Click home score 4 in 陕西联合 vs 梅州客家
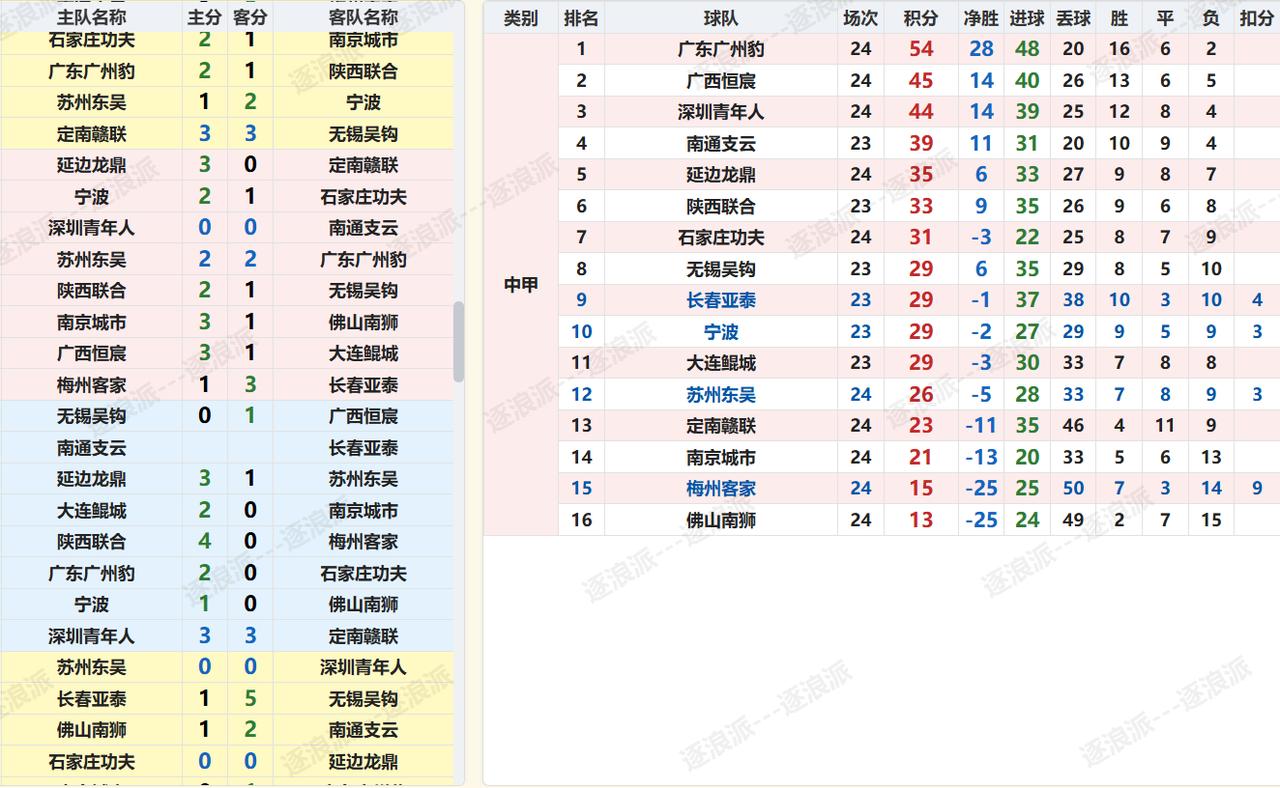This screenshot has height=788, width=1280. (x=205, y=542)
